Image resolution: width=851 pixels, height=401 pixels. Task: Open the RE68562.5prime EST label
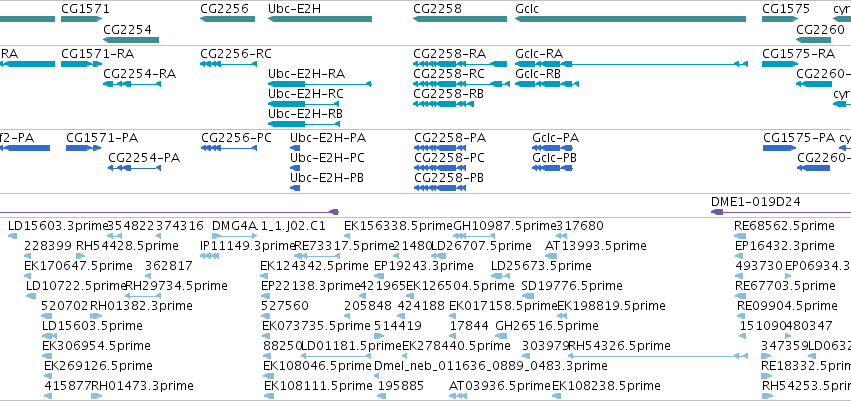click(x=784, y=226)
